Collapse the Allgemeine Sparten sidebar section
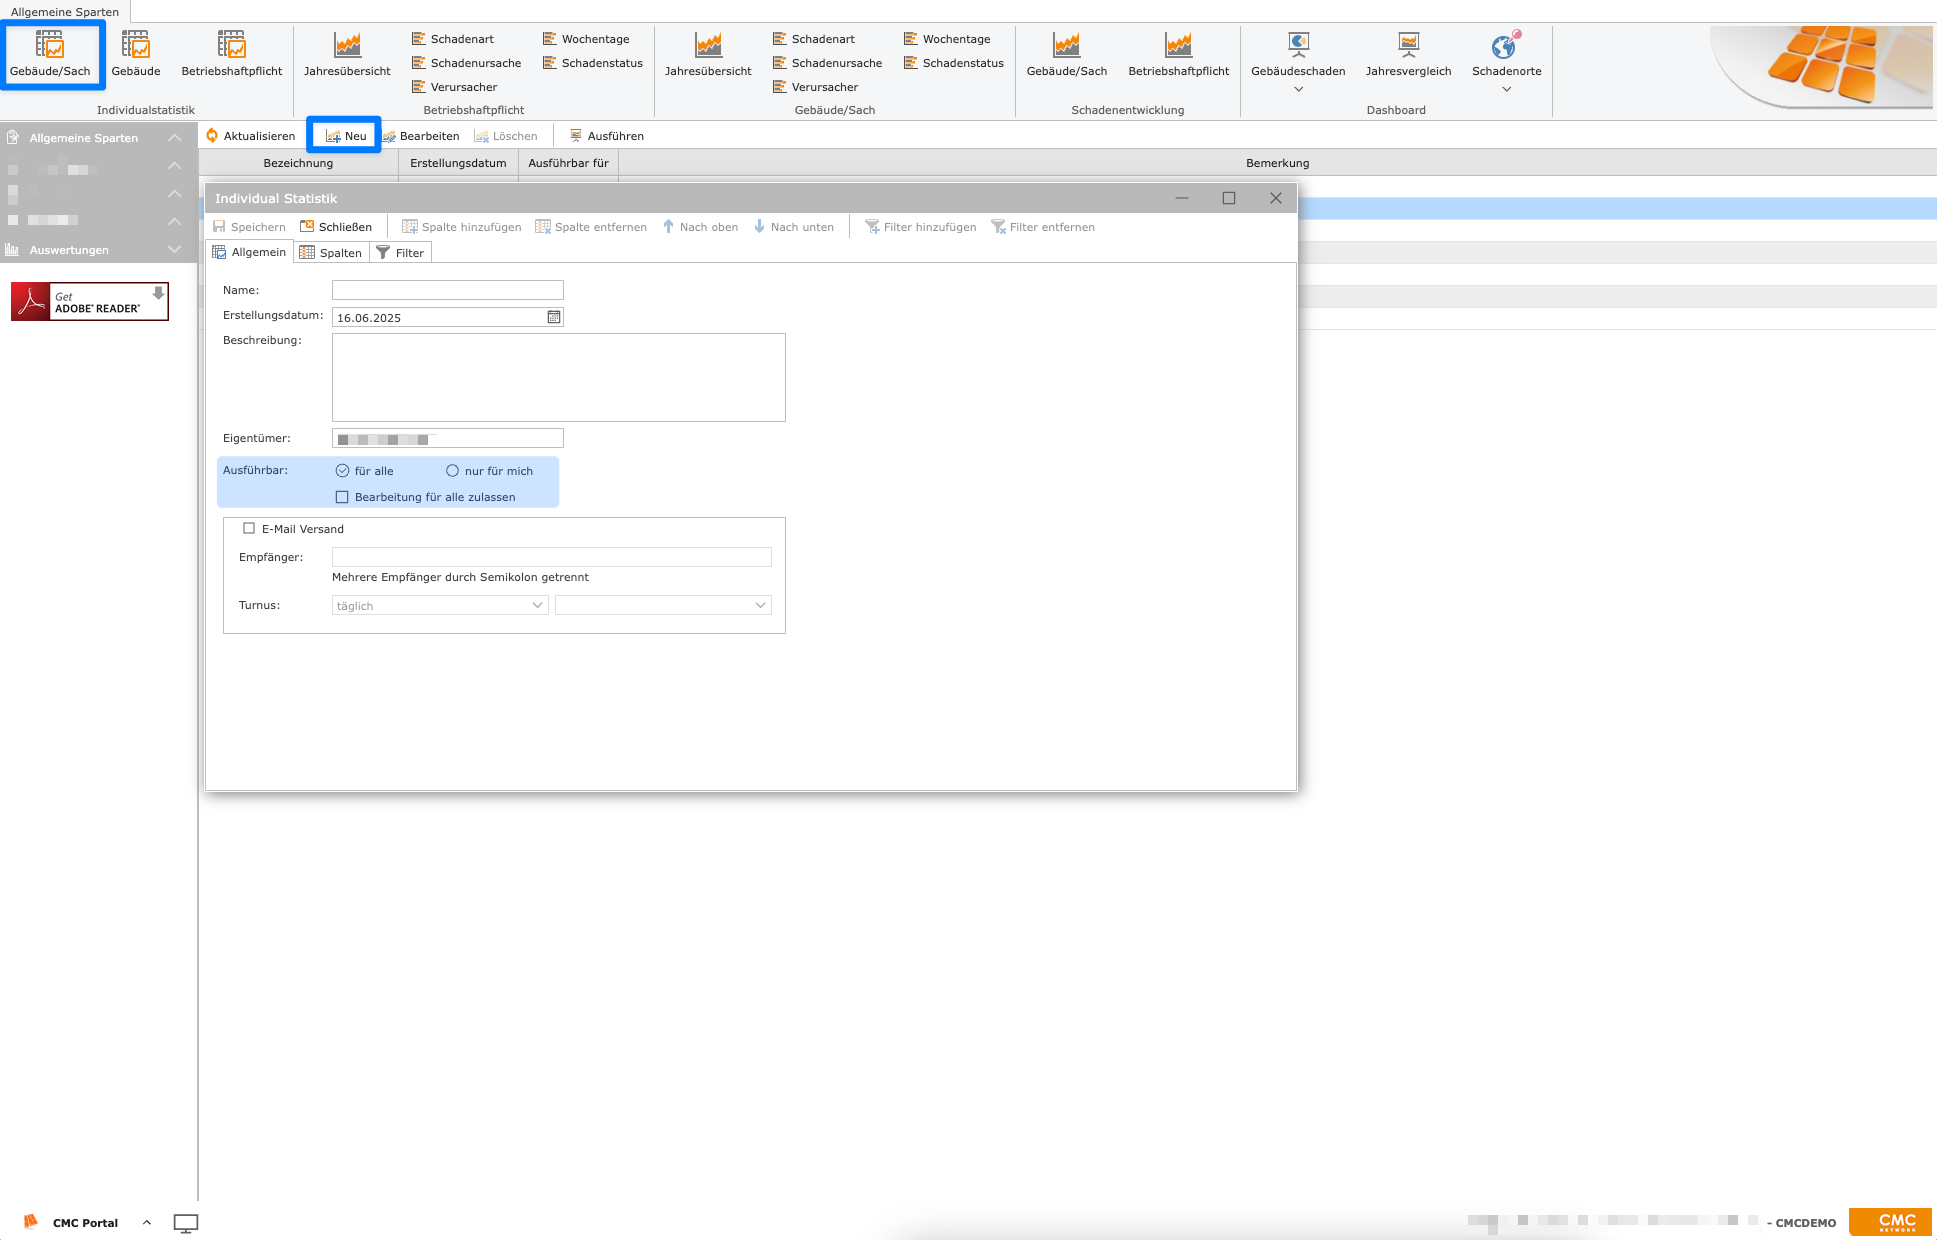The image size is (1937, 1240). pos(175,138)
